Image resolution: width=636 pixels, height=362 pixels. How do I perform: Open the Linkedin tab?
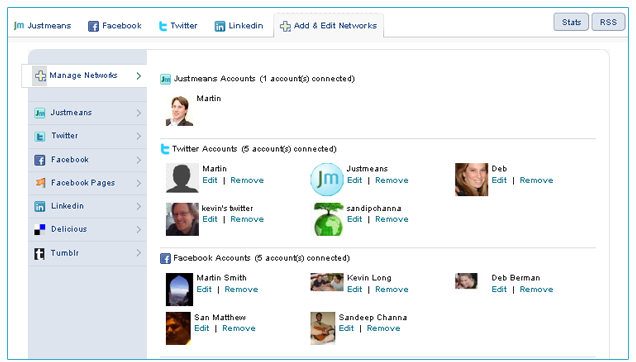[x=239, y=26]
